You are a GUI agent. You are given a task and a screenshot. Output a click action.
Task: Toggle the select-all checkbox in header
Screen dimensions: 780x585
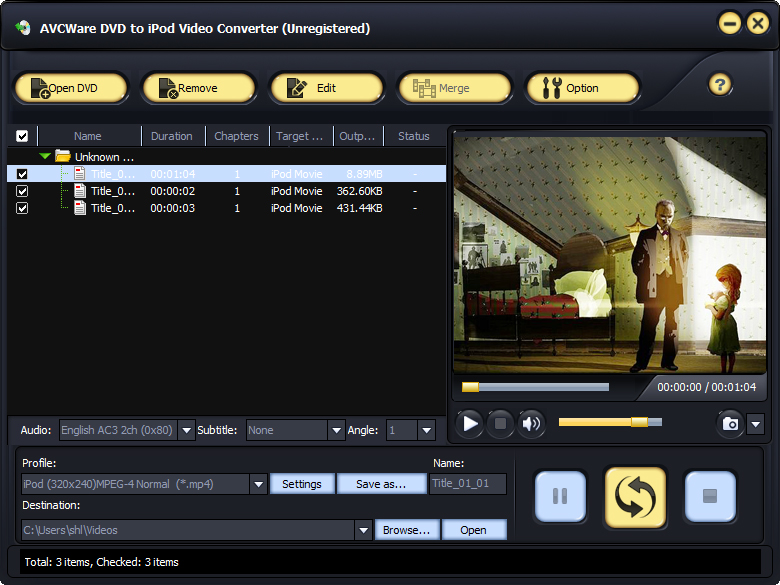point(22,136)
